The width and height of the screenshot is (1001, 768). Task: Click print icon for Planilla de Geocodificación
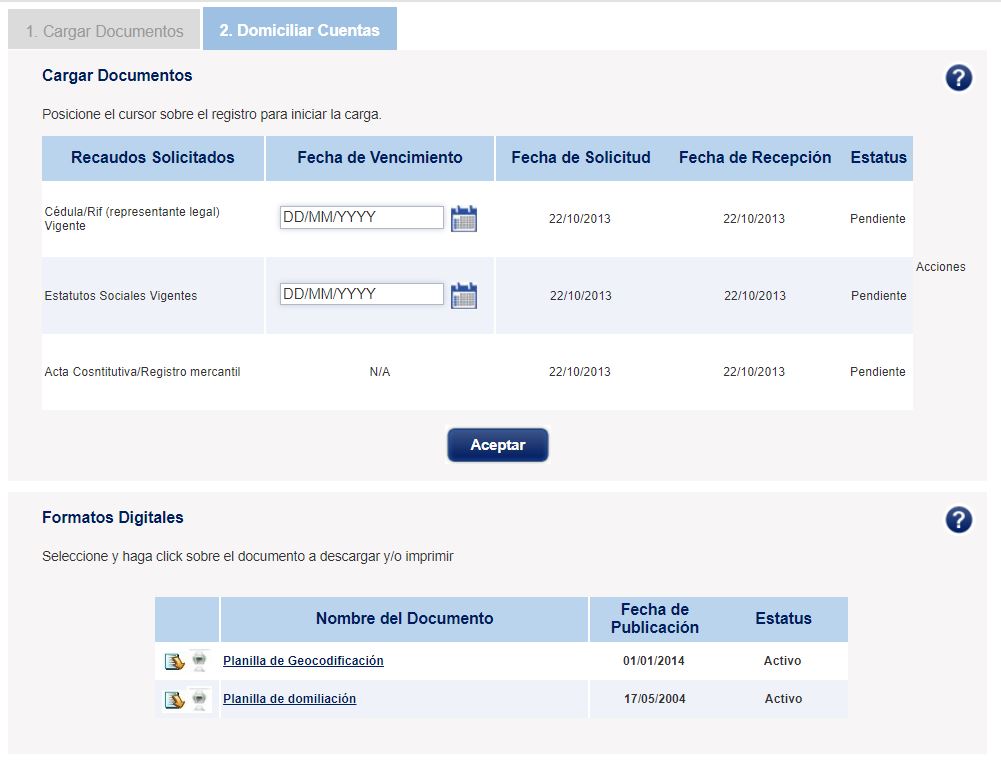click(200, 661)
